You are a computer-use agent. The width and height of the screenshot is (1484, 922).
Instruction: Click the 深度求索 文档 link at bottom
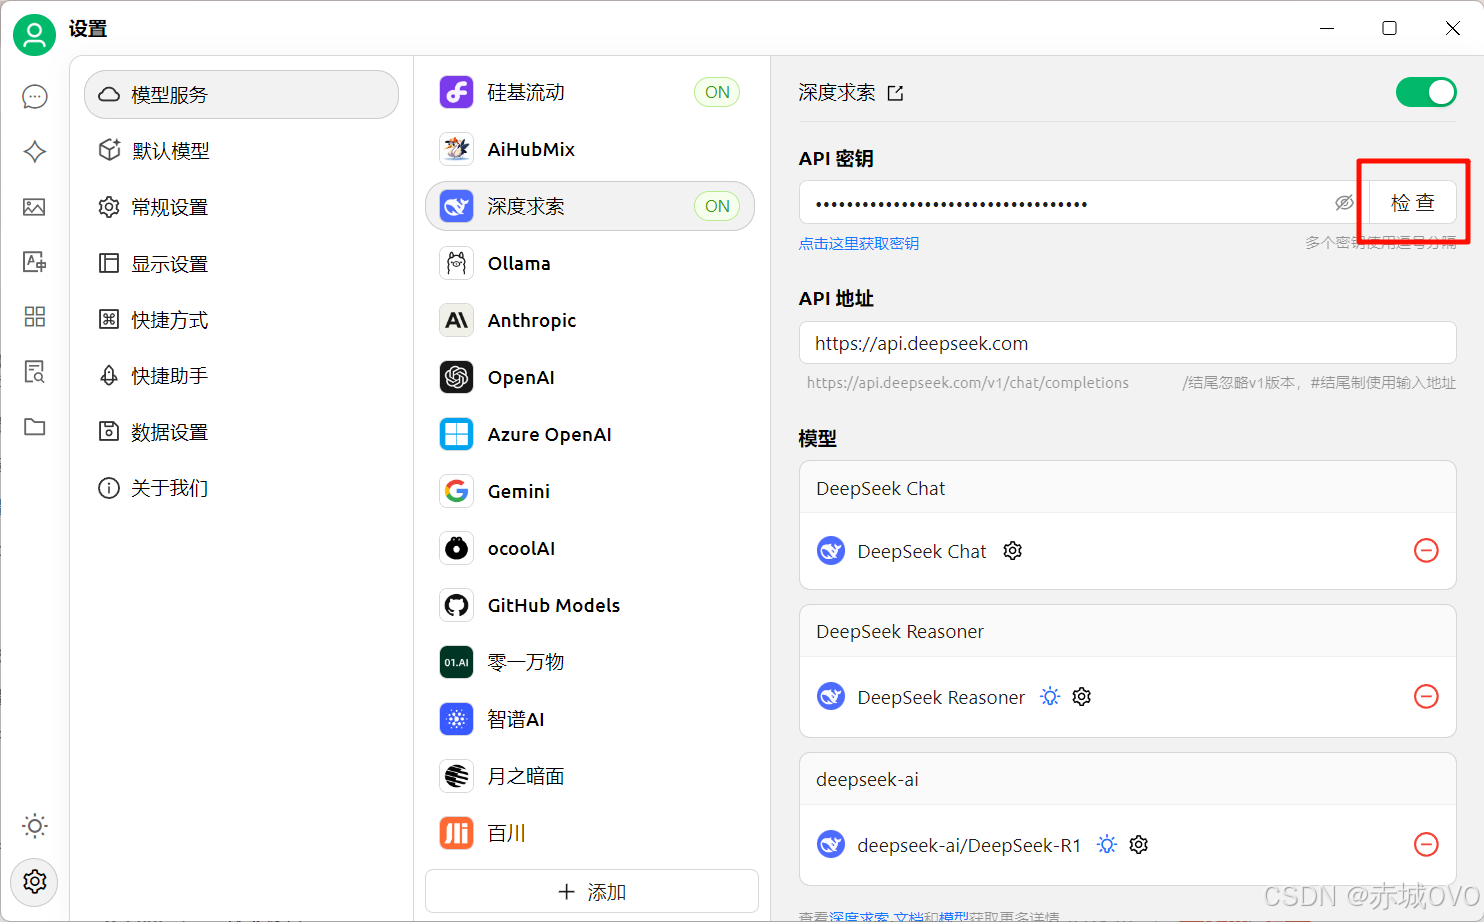click(x=875, y=916)
